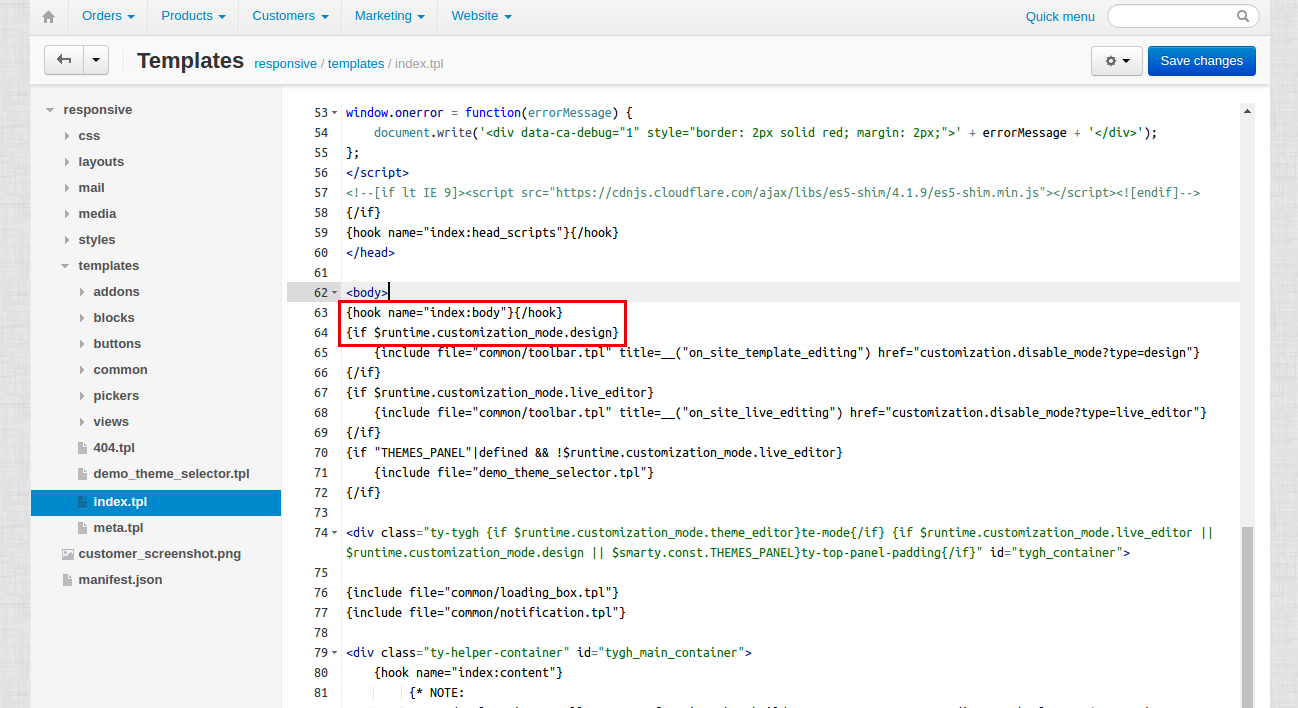Click Save changes button
The width and height of the screenshot is (1298, 708).
point(1201,61)
